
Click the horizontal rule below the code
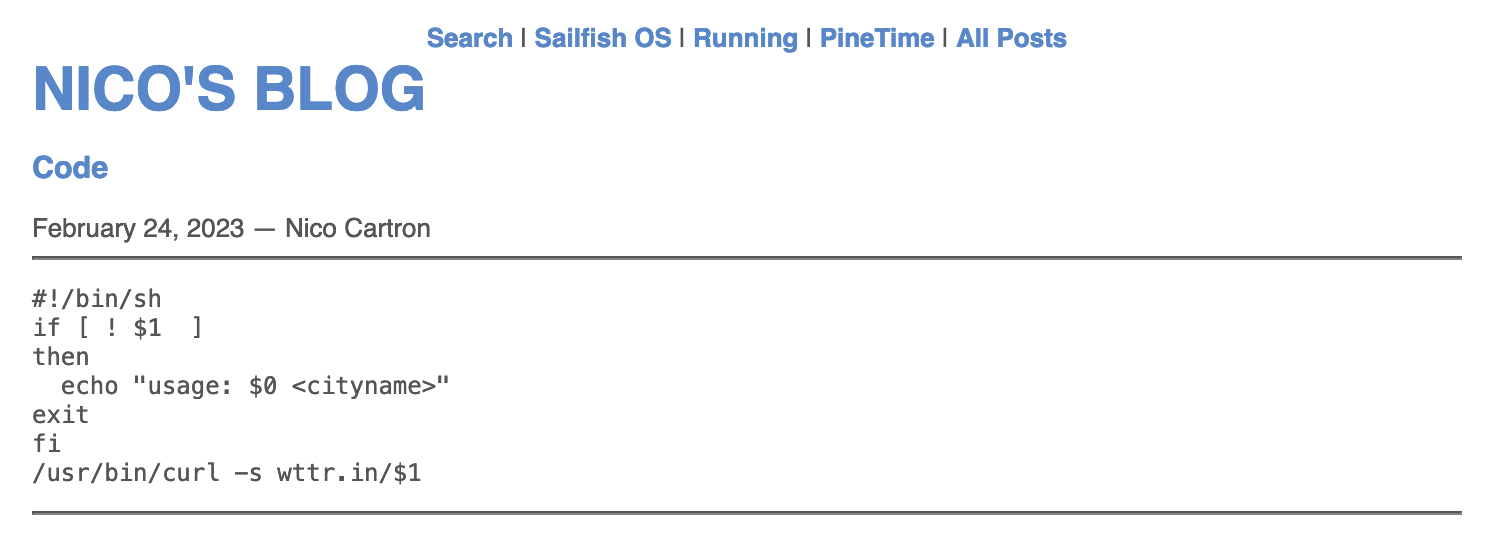point(747,513)
